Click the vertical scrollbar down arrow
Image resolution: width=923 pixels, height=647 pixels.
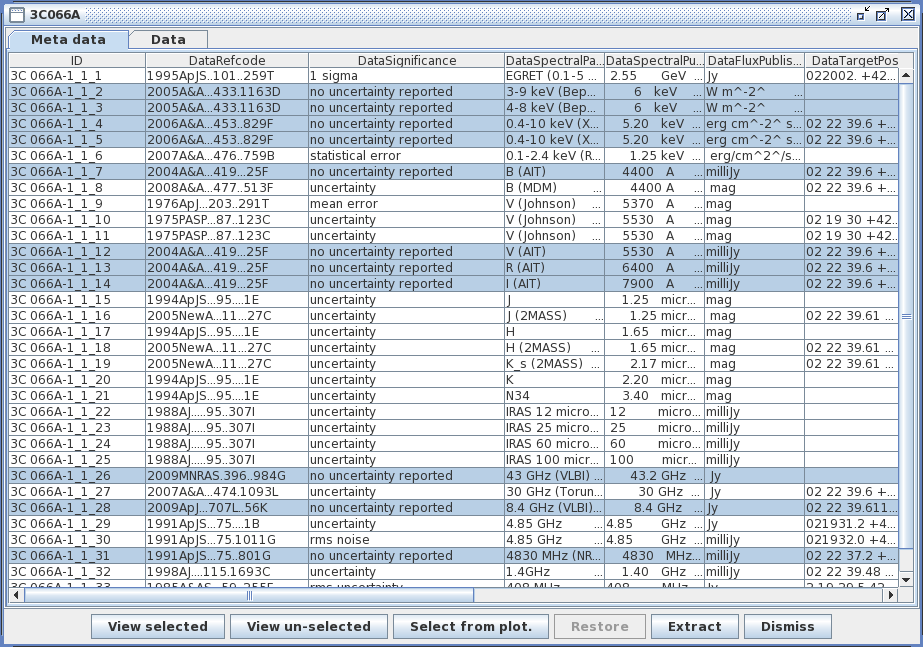point(906,580)
